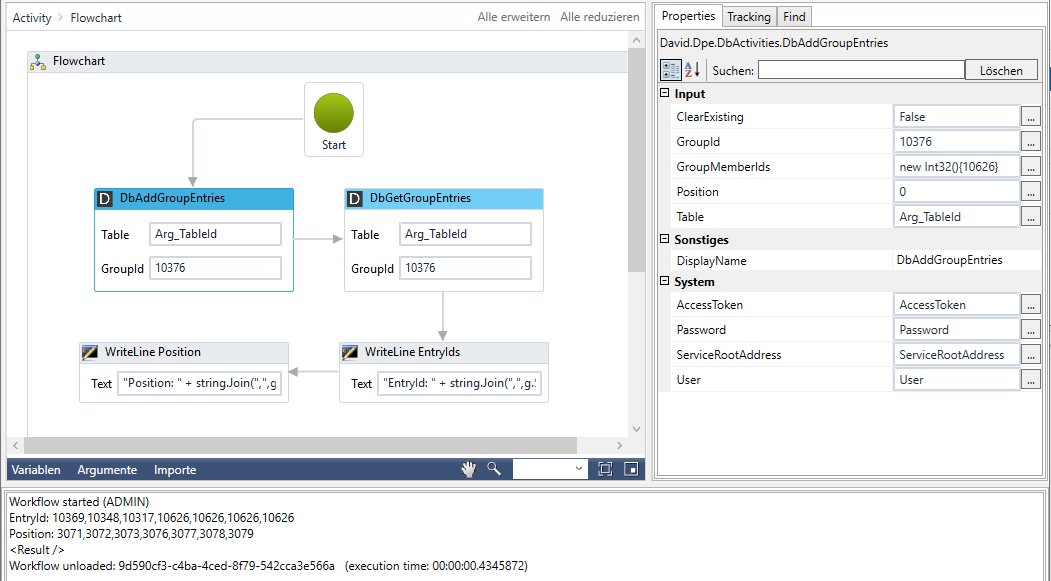1051x581 pixels.
Task: Sort properties alphabetically with A-Z icon
Action: coord(692,70)
